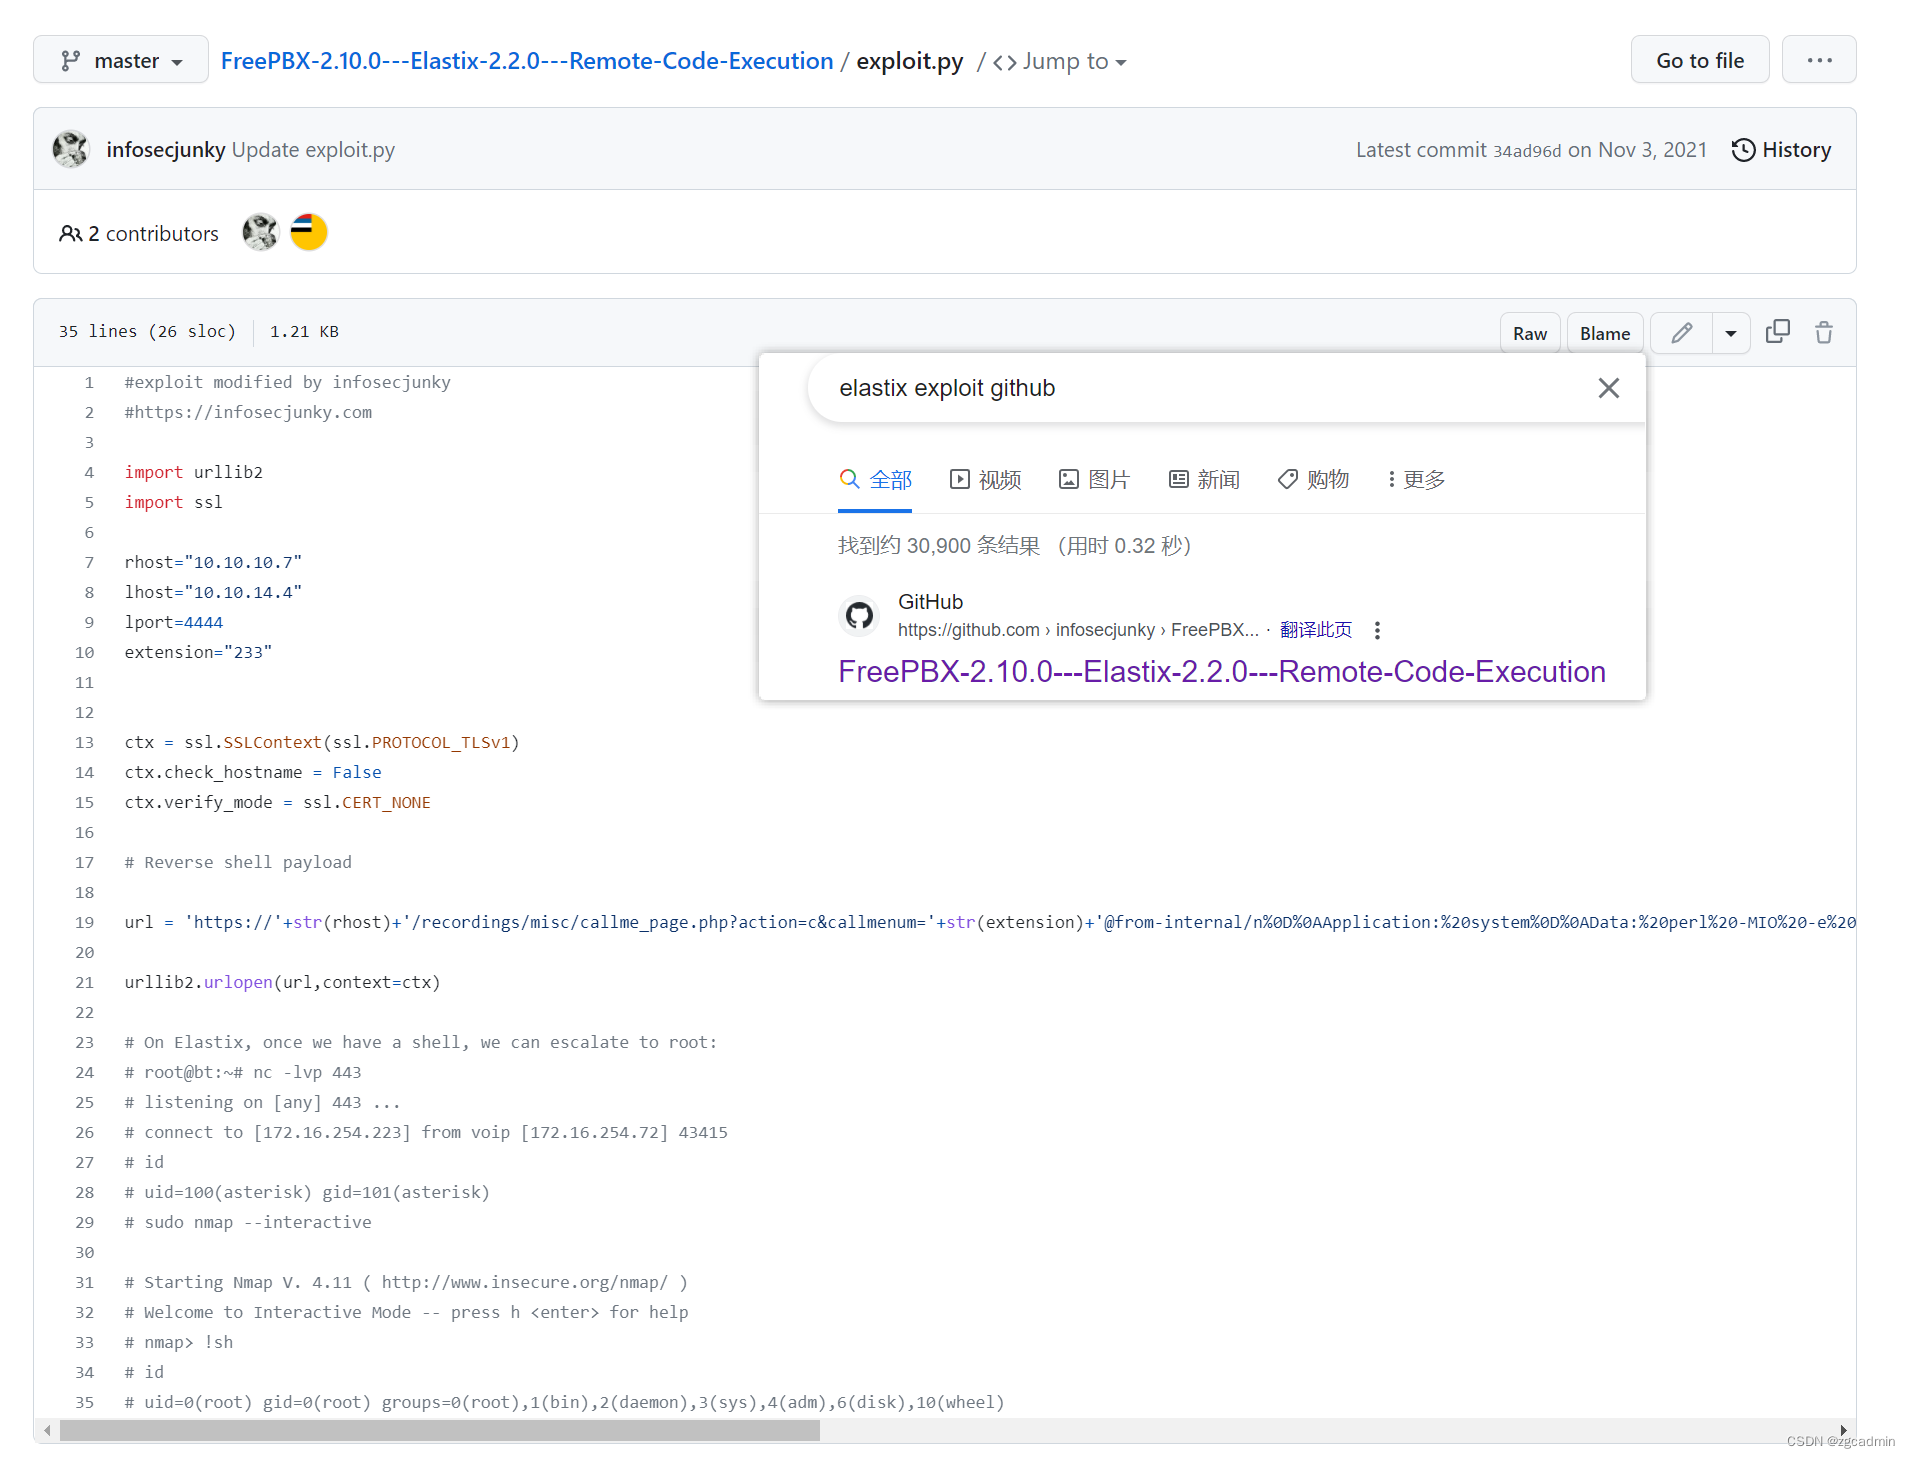This screenshot has width=1910, height=1458.
Task: Open the infosecjunky author name link
Action: (x=166, y=150)
